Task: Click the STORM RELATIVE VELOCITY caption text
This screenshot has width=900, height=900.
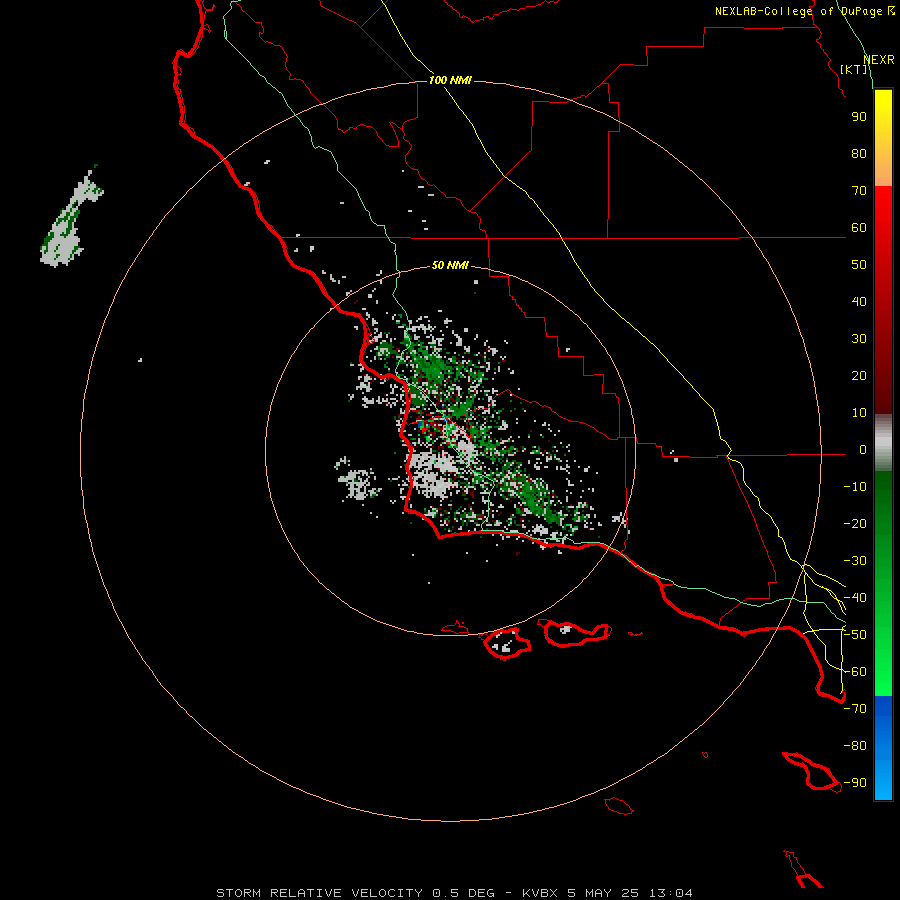Action: point(320,893)
